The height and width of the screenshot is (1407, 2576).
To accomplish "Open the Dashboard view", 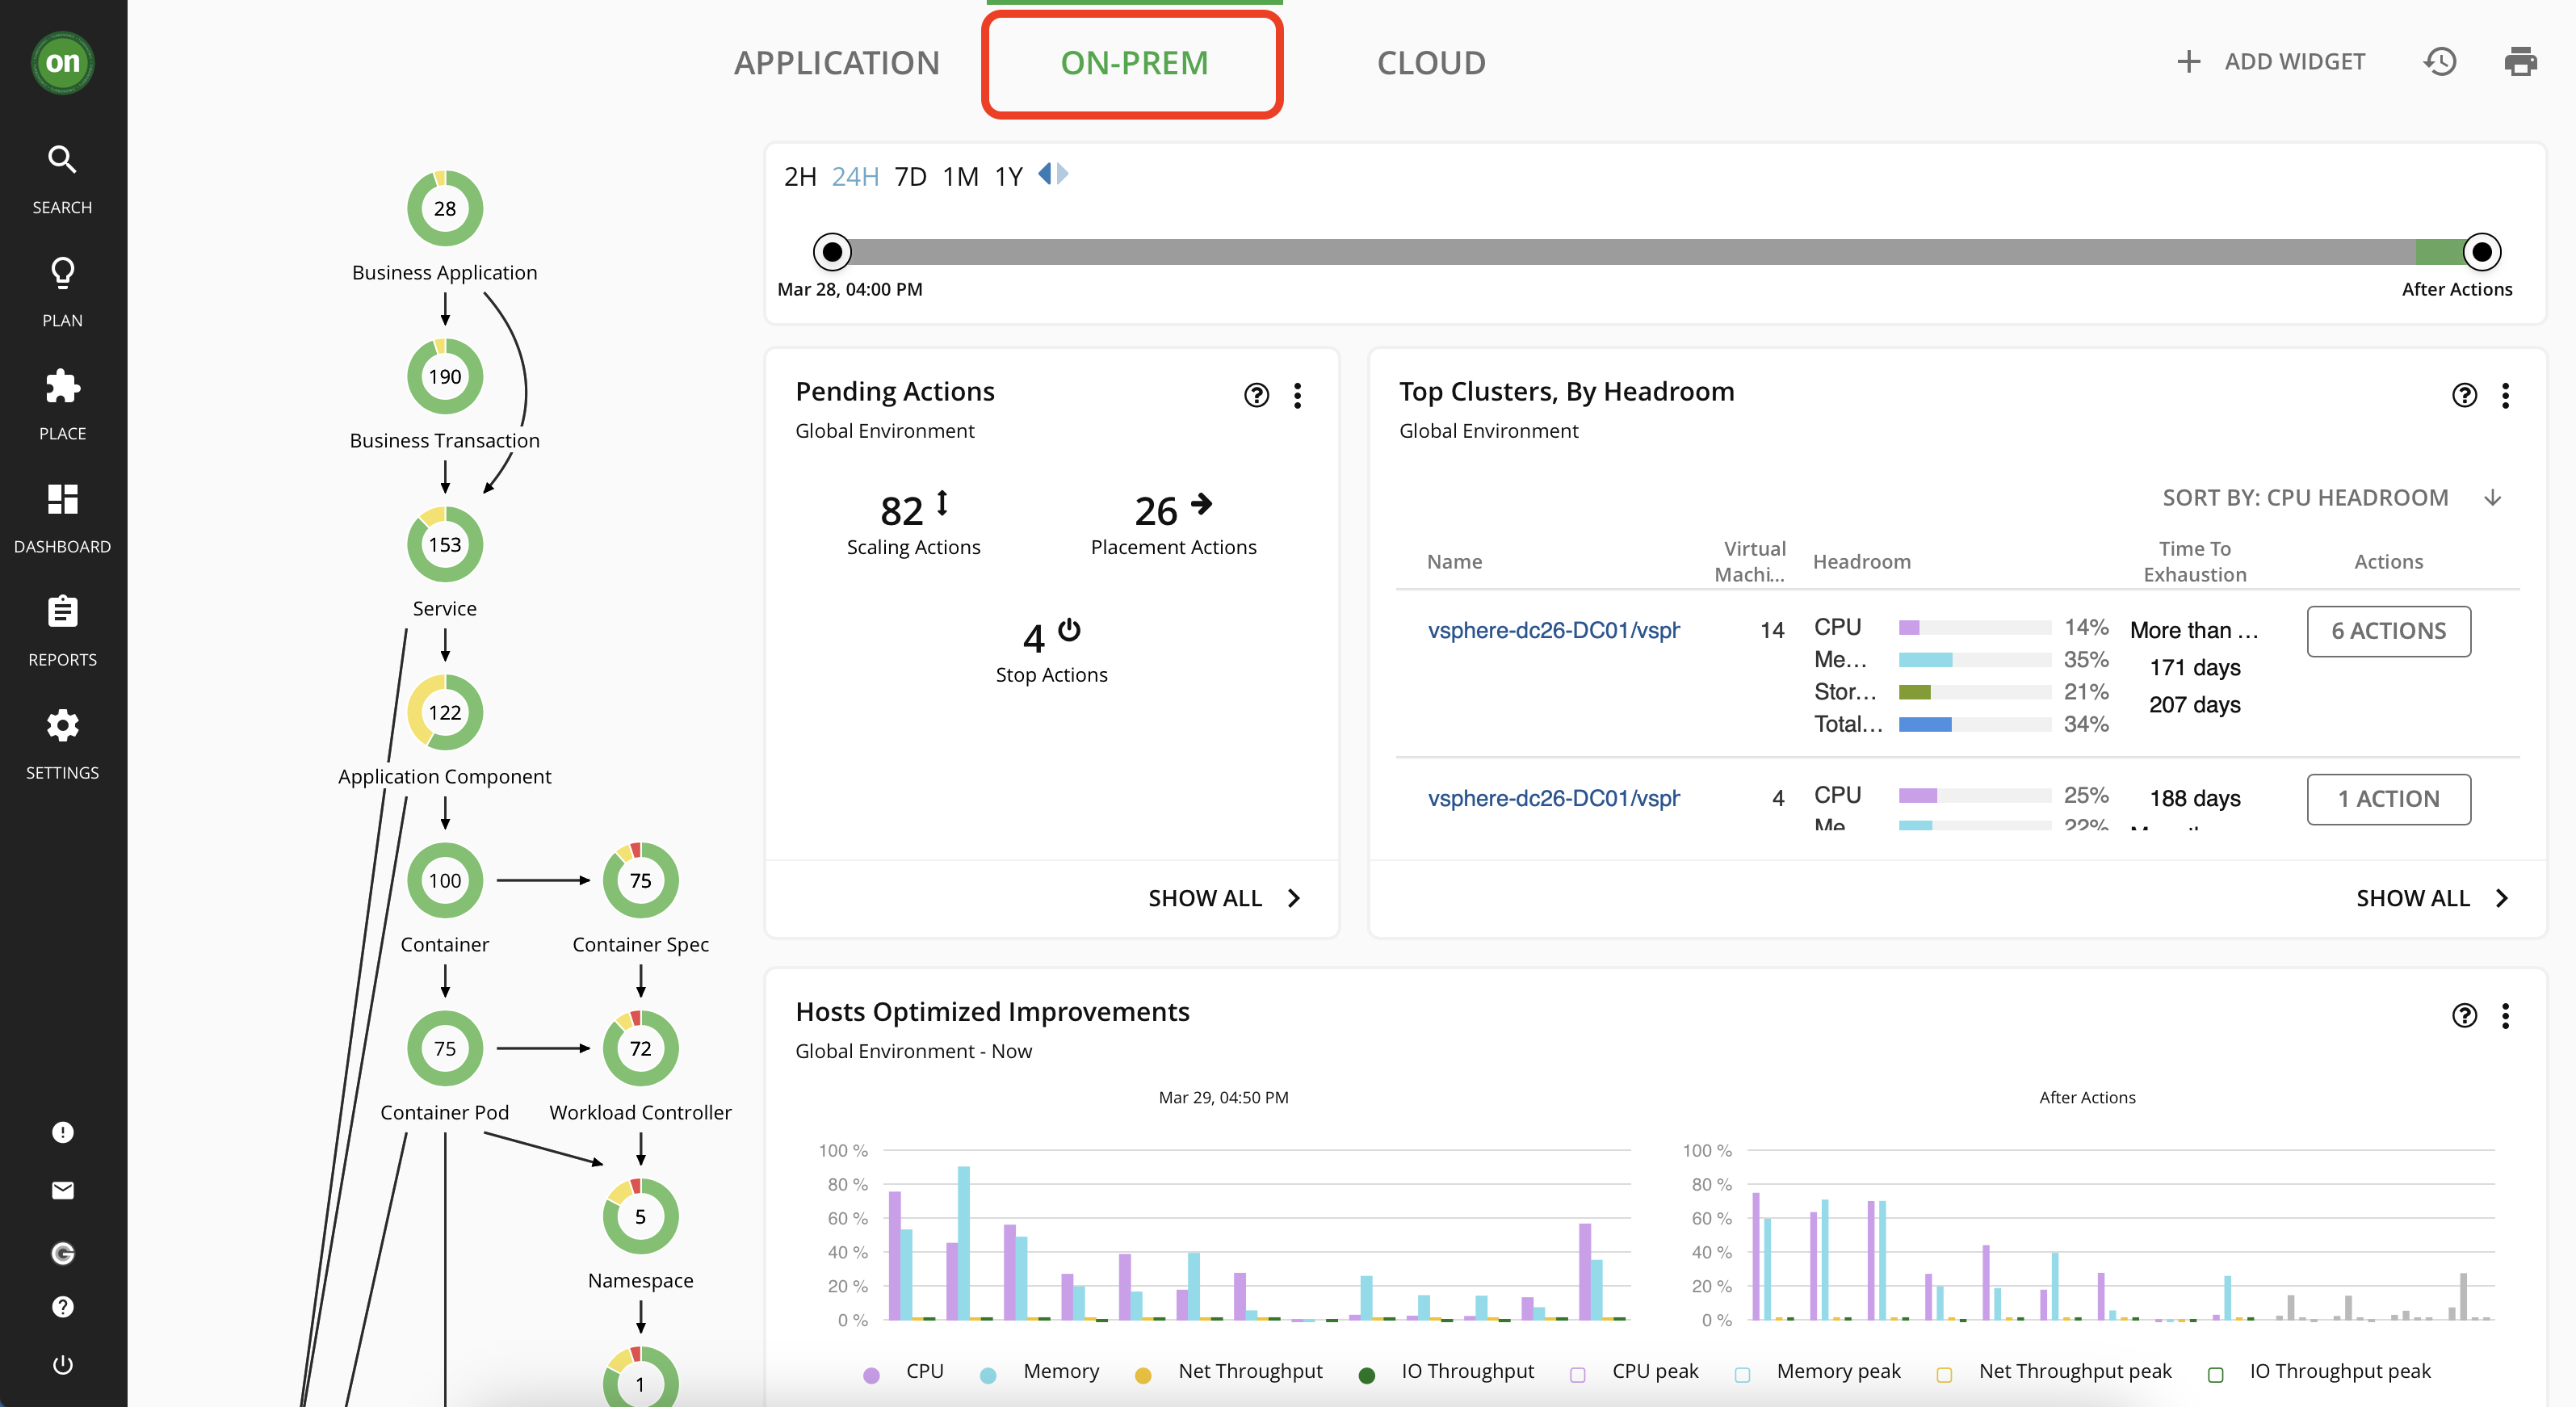I will point(62,518).
